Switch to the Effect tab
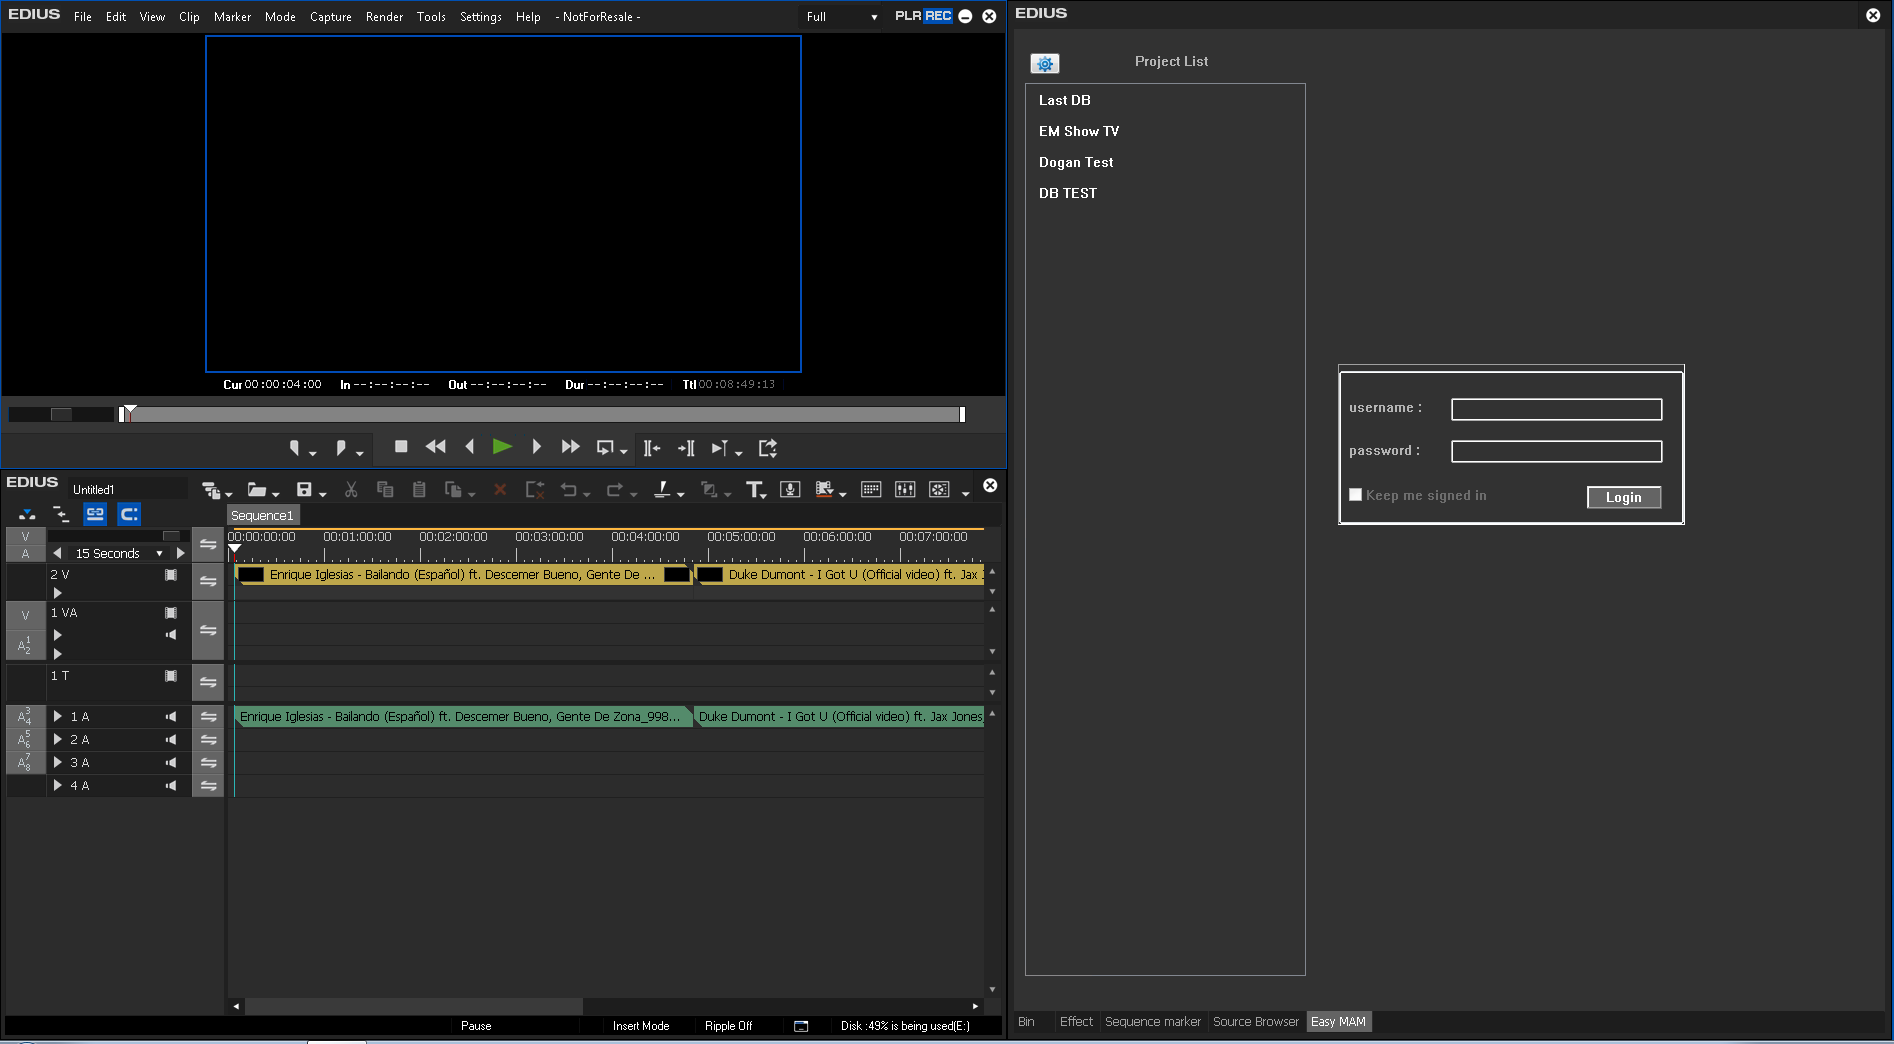Viewport: 1894px width, 1044px height. [1076, 1021]
